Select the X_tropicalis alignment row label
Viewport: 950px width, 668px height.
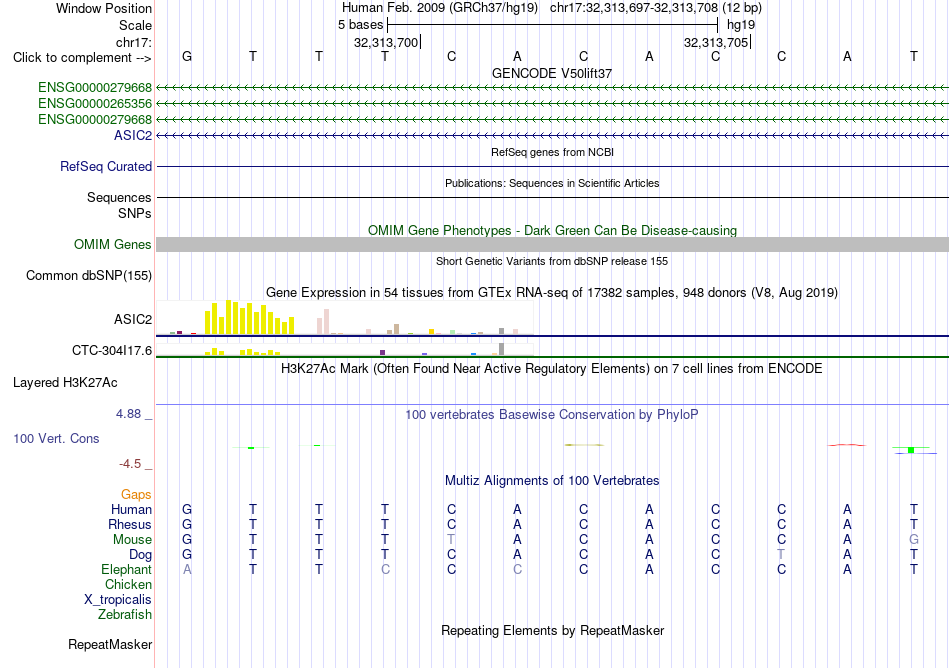[118, 600]
